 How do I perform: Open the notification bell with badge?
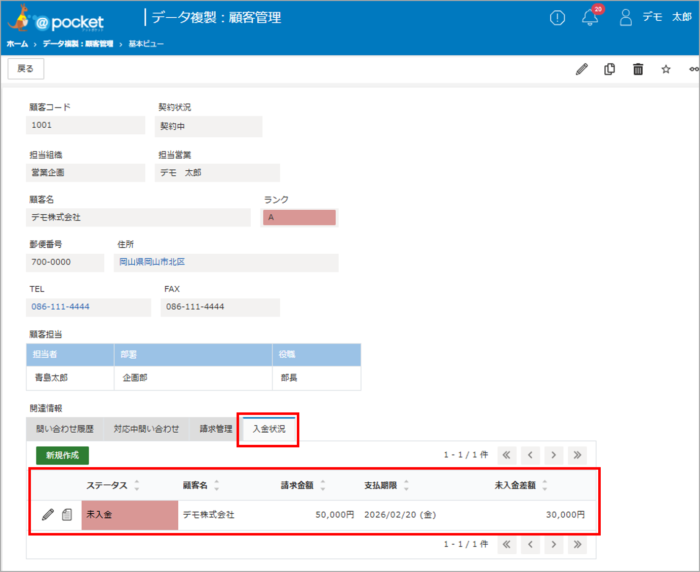tap(591, 17)
